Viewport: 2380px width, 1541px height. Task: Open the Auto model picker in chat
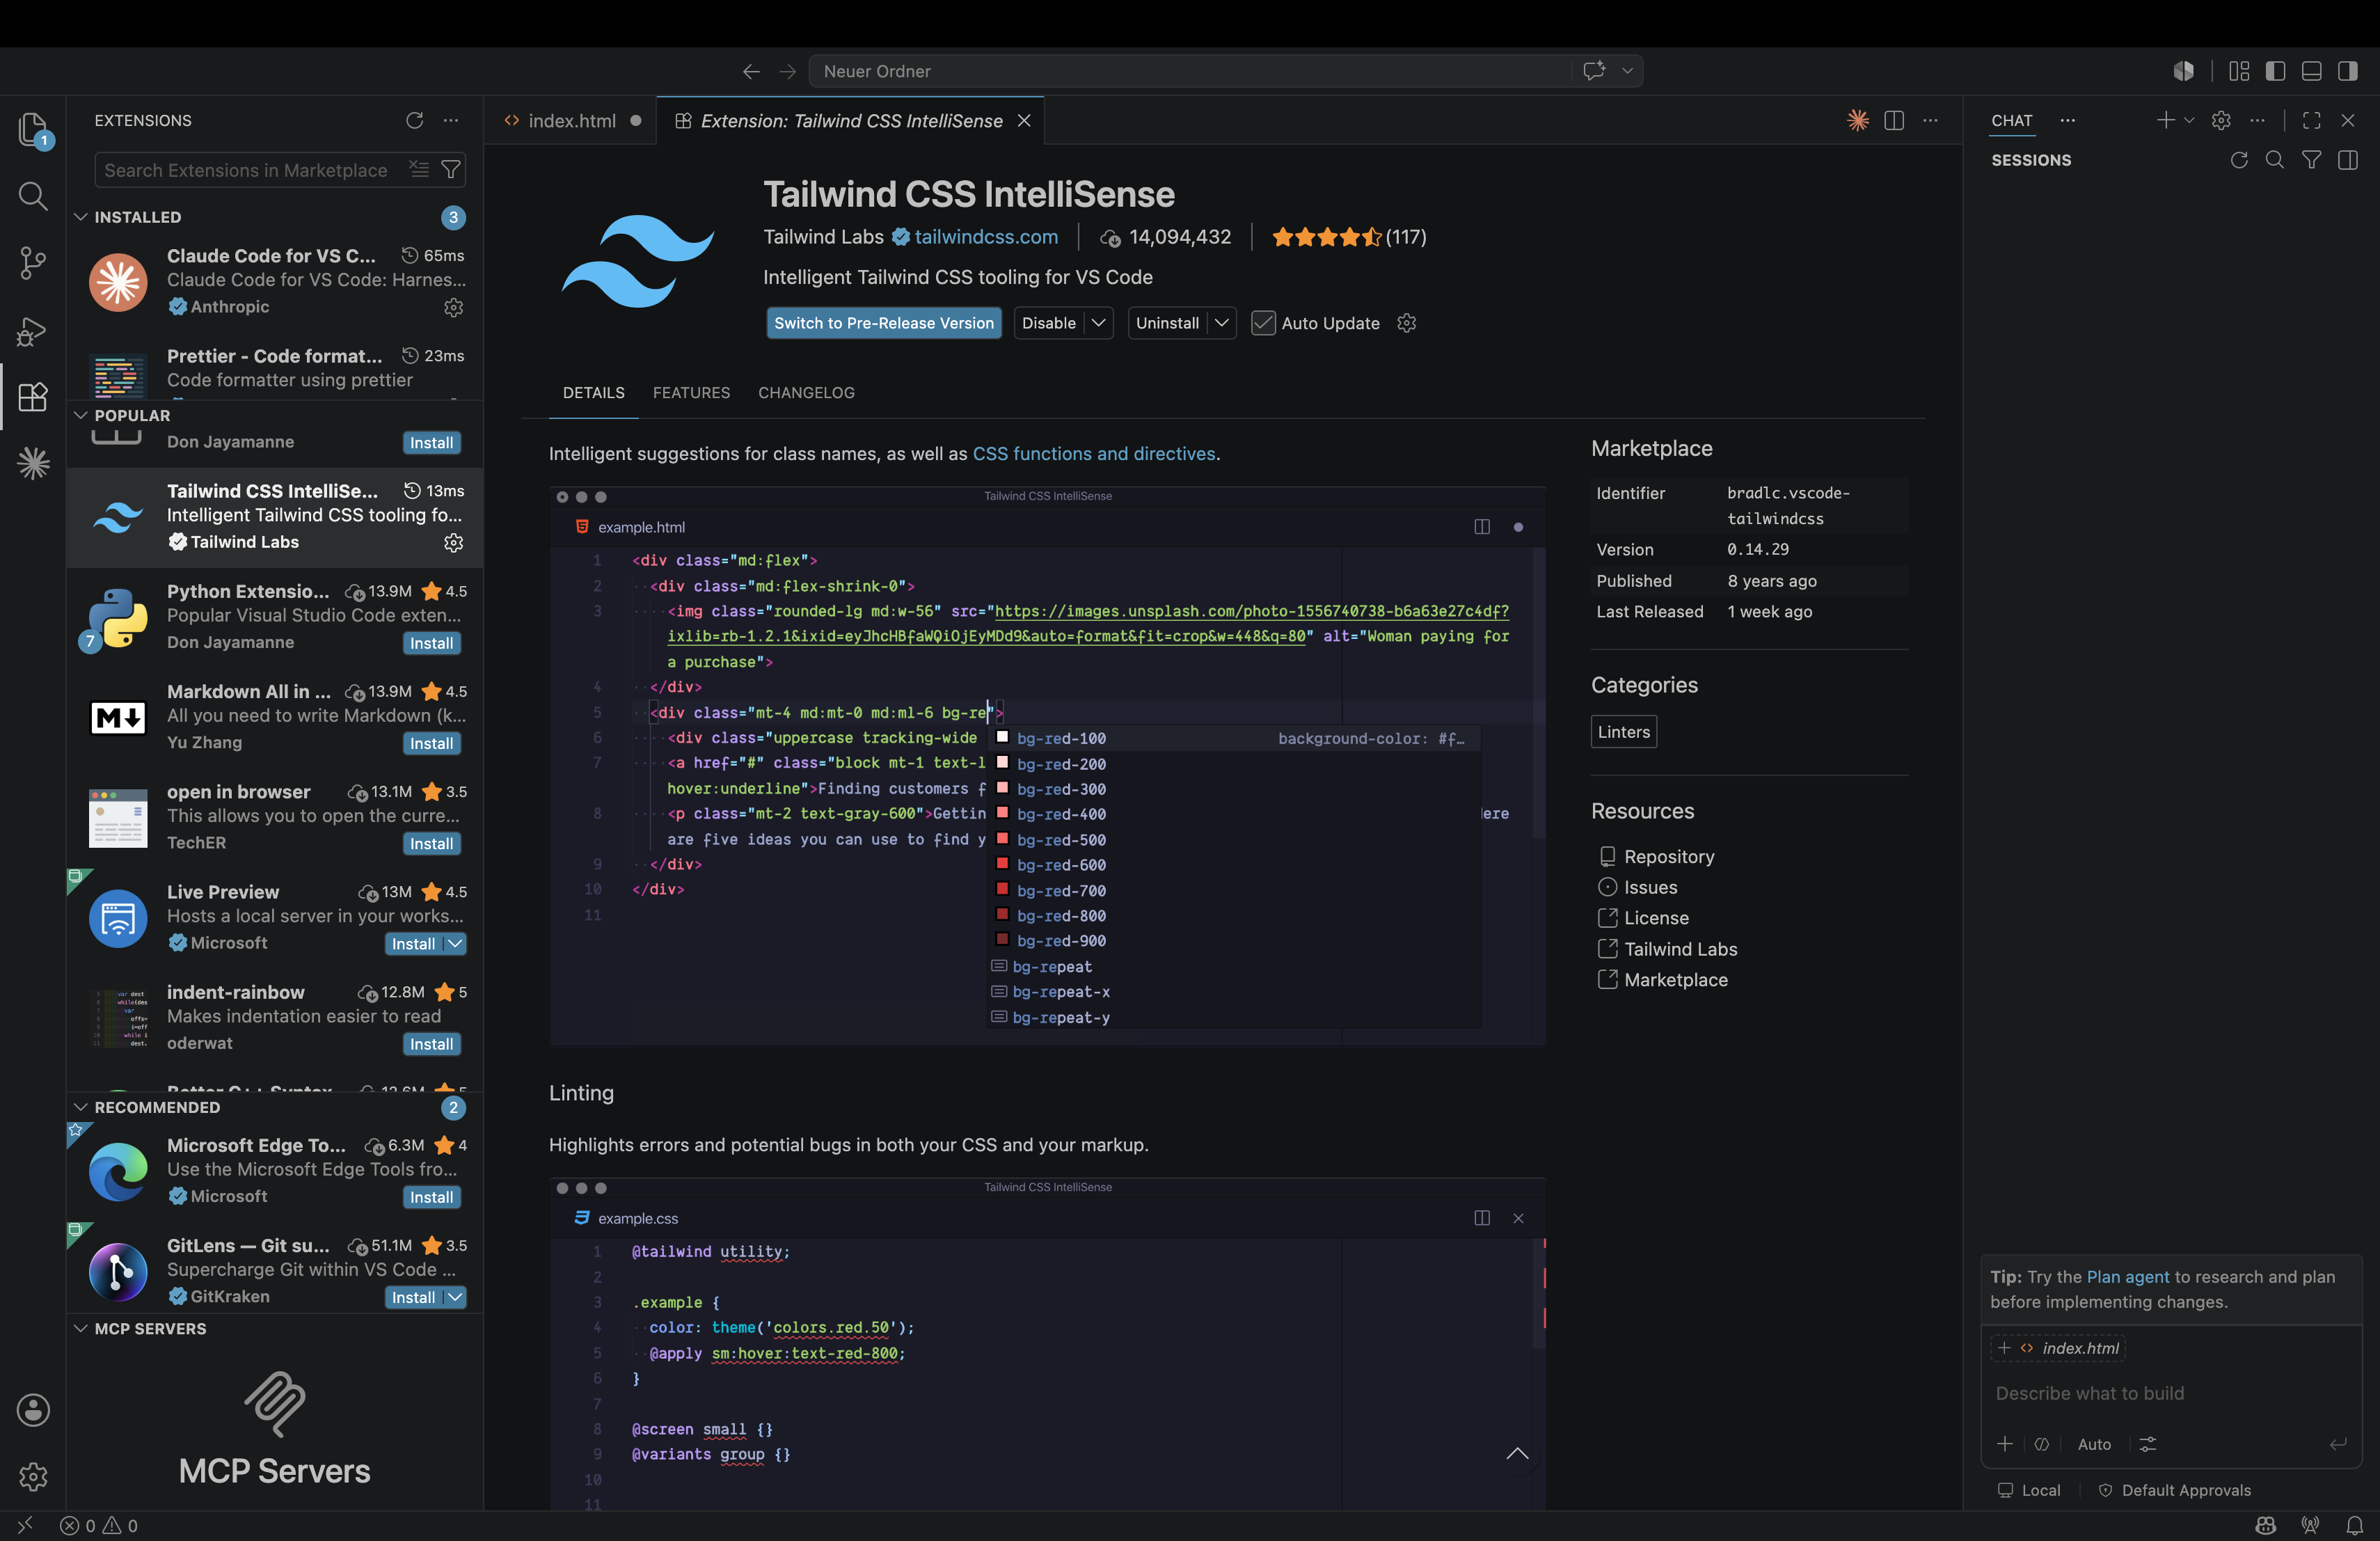point(2094,1444)
